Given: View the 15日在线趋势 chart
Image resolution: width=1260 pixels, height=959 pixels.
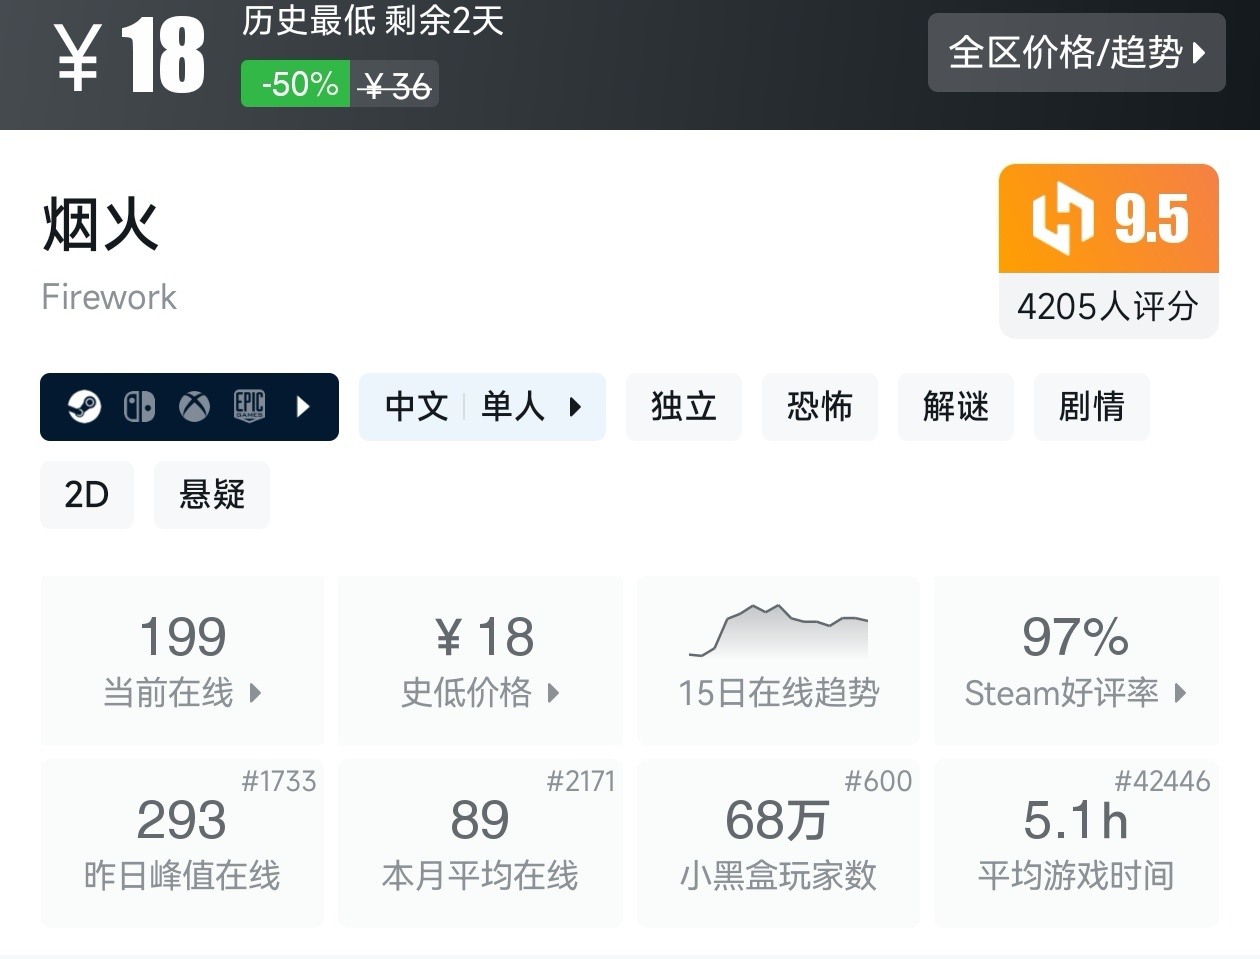Looking at the screenshot, I should (778, 660).
